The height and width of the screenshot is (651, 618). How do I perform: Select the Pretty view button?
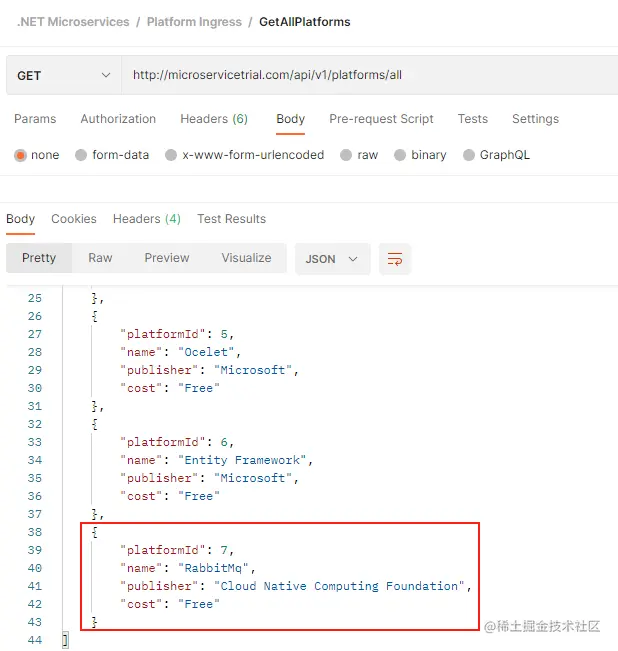click(39, 258)
